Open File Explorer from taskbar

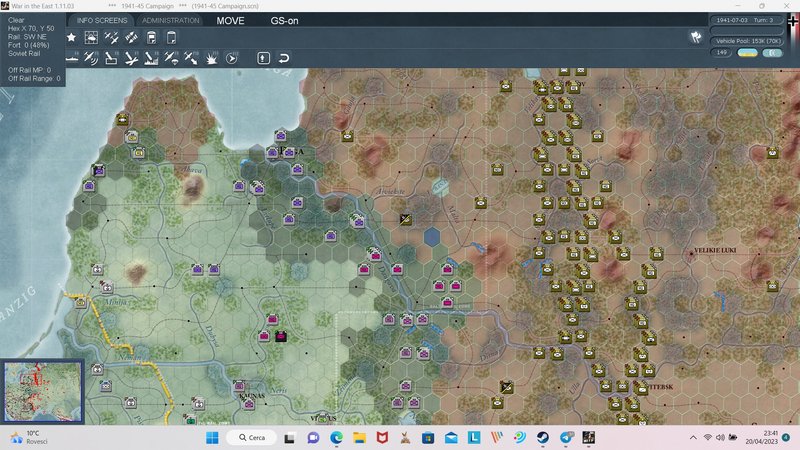(359, 437)
